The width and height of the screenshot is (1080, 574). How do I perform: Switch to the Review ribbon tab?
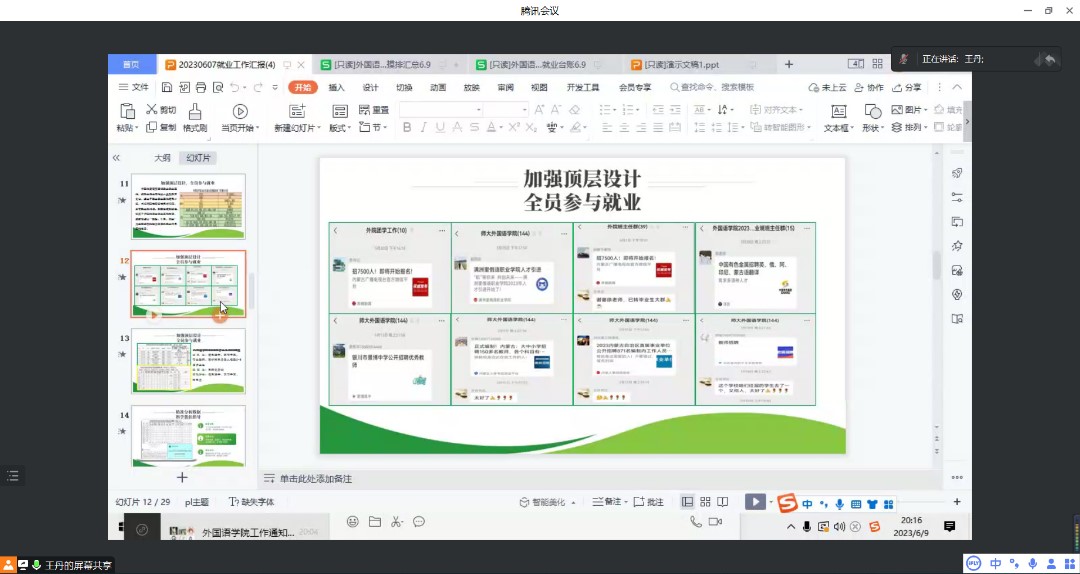[x=506, y=88]
